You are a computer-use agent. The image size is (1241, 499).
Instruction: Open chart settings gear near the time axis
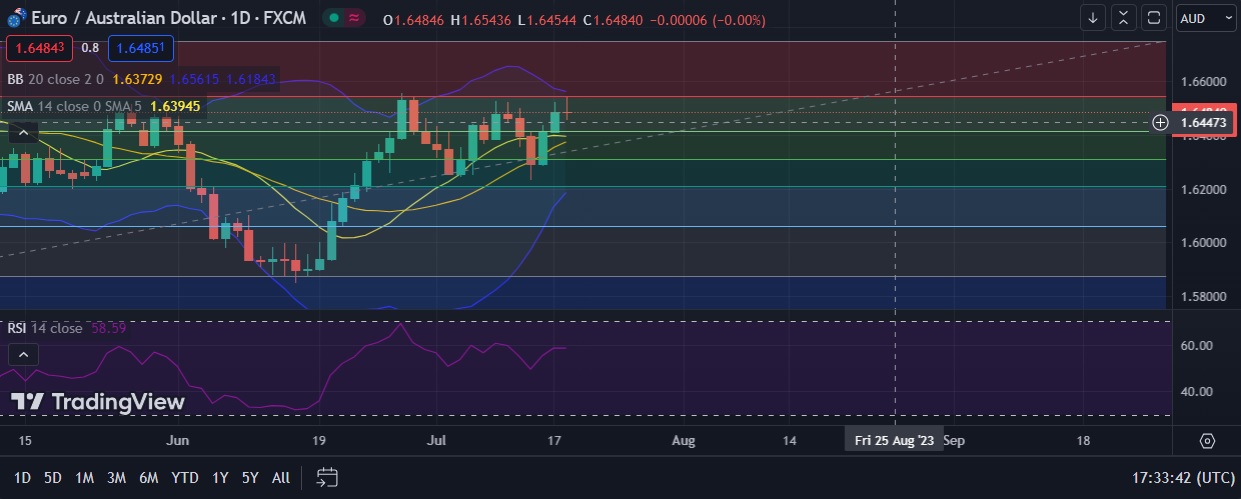click(1207, 441)
